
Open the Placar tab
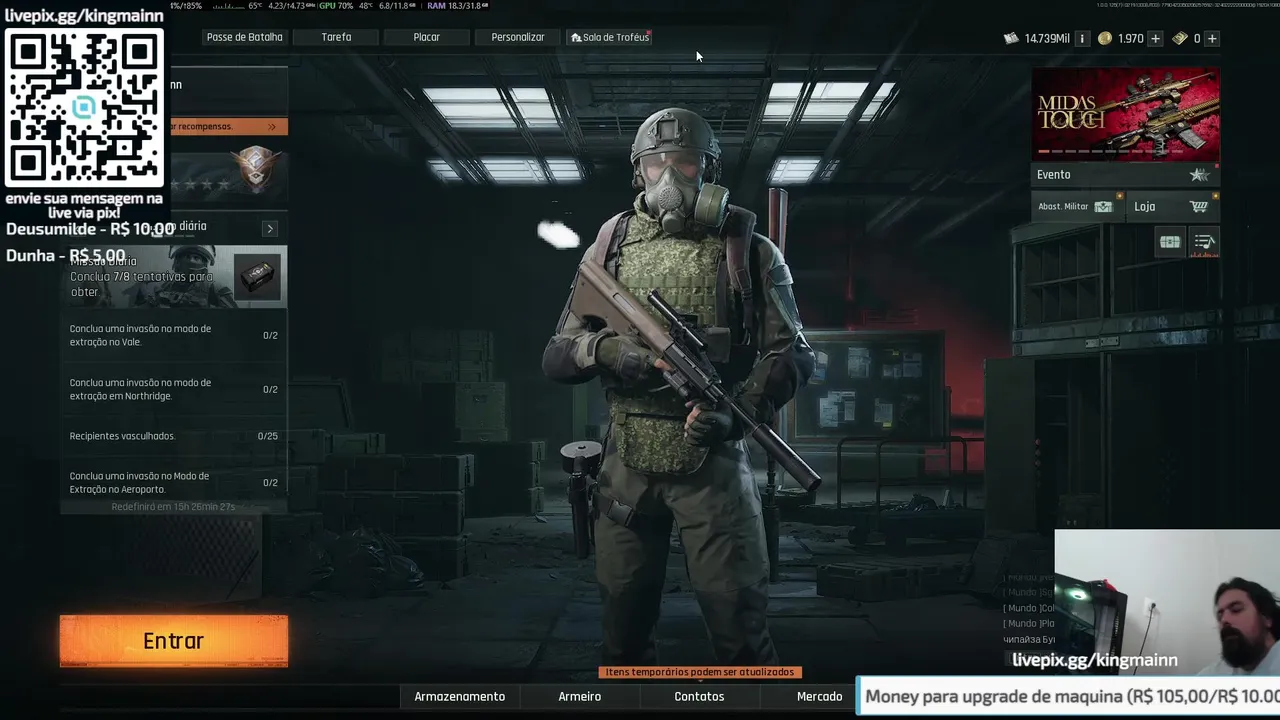click(x=427, y=37)
